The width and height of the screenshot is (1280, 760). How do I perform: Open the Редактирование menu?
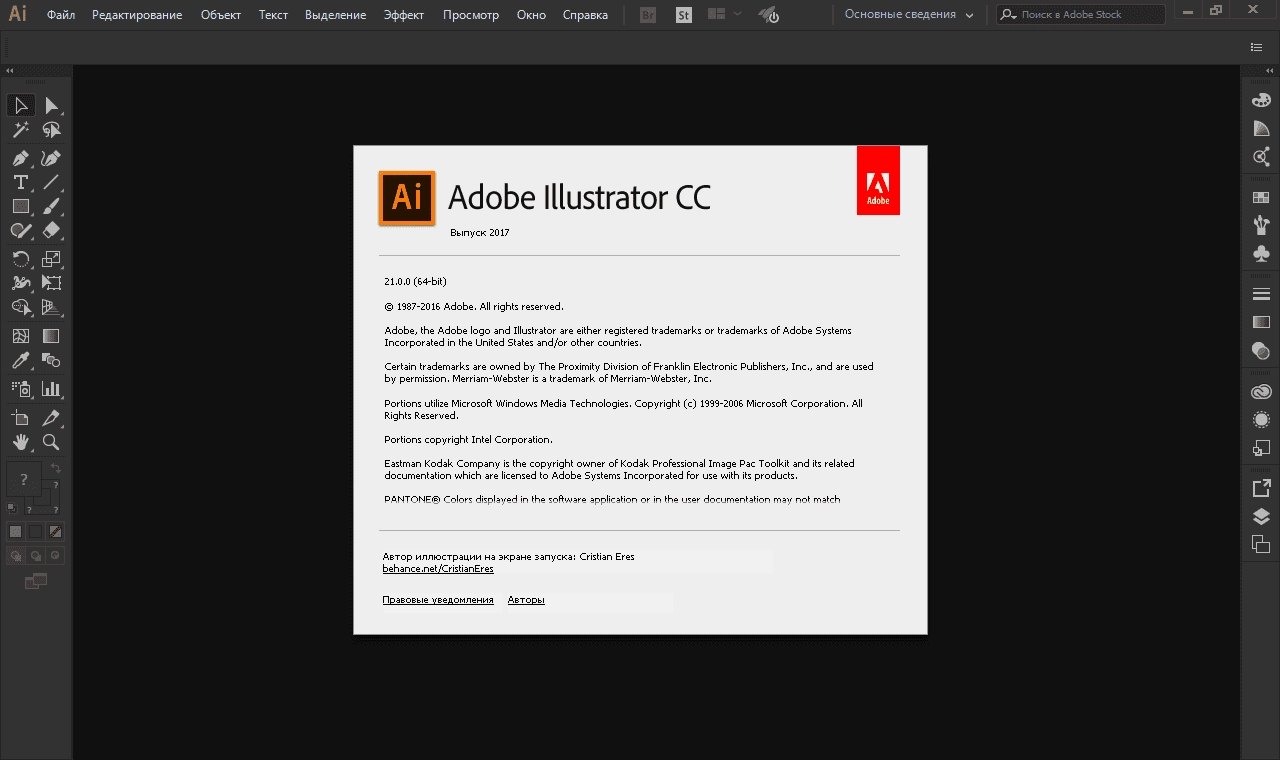(x=137, y=15)
